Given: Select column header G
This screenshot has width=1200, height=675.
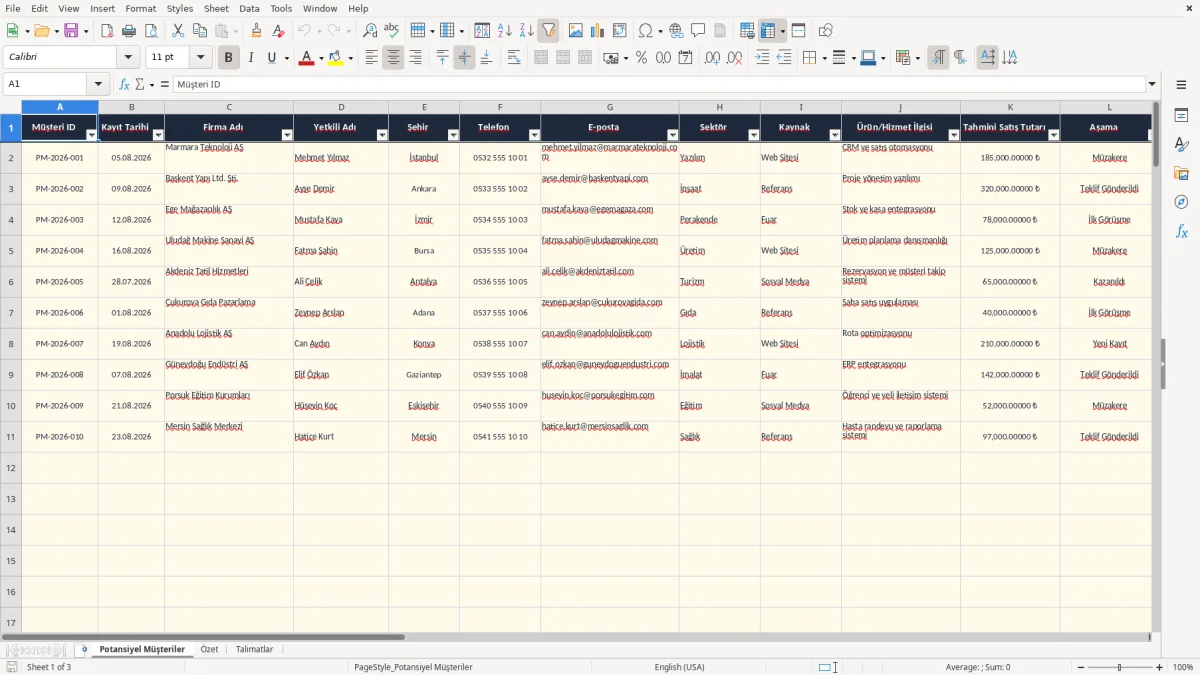Looking at the screenshot, I should [610, 107].
